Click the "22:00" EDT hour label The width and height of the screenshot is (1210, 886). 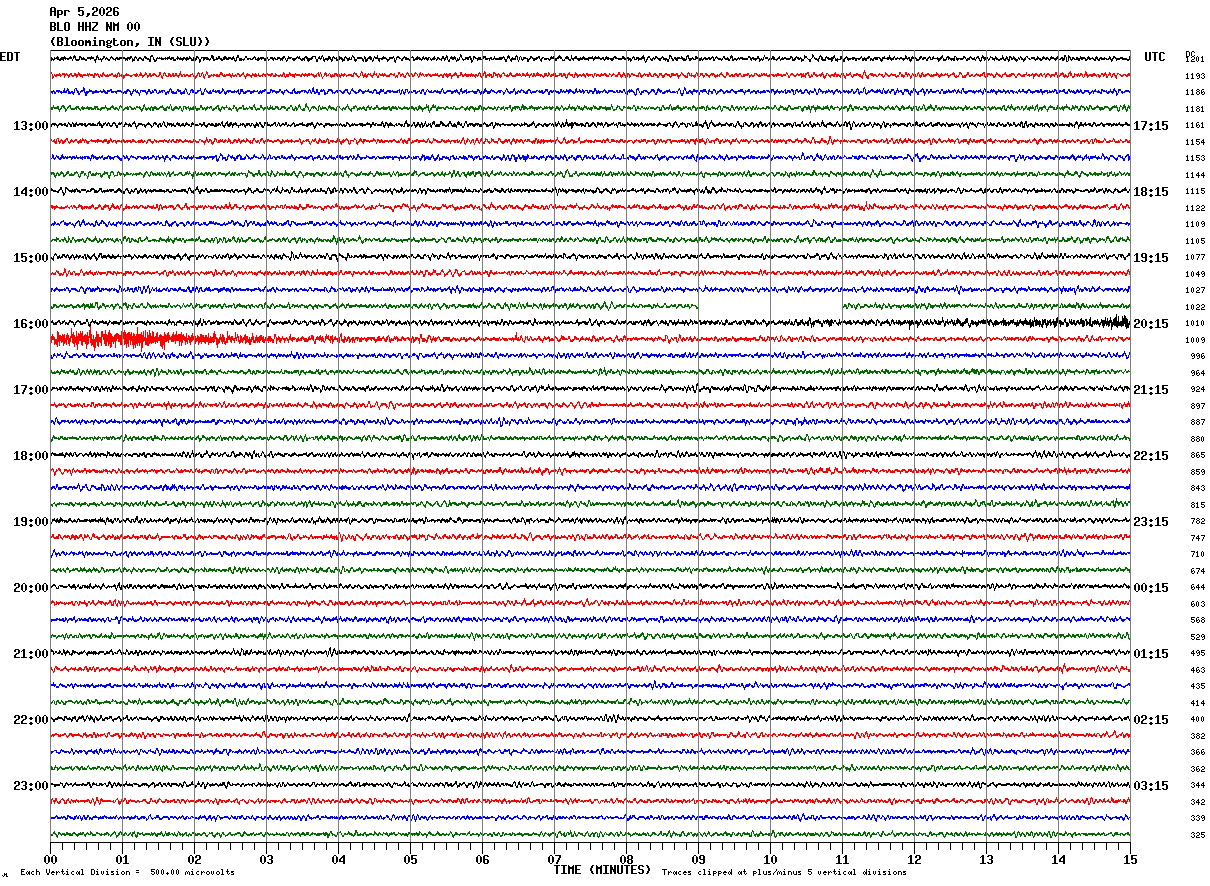click(x=30, y=720)
